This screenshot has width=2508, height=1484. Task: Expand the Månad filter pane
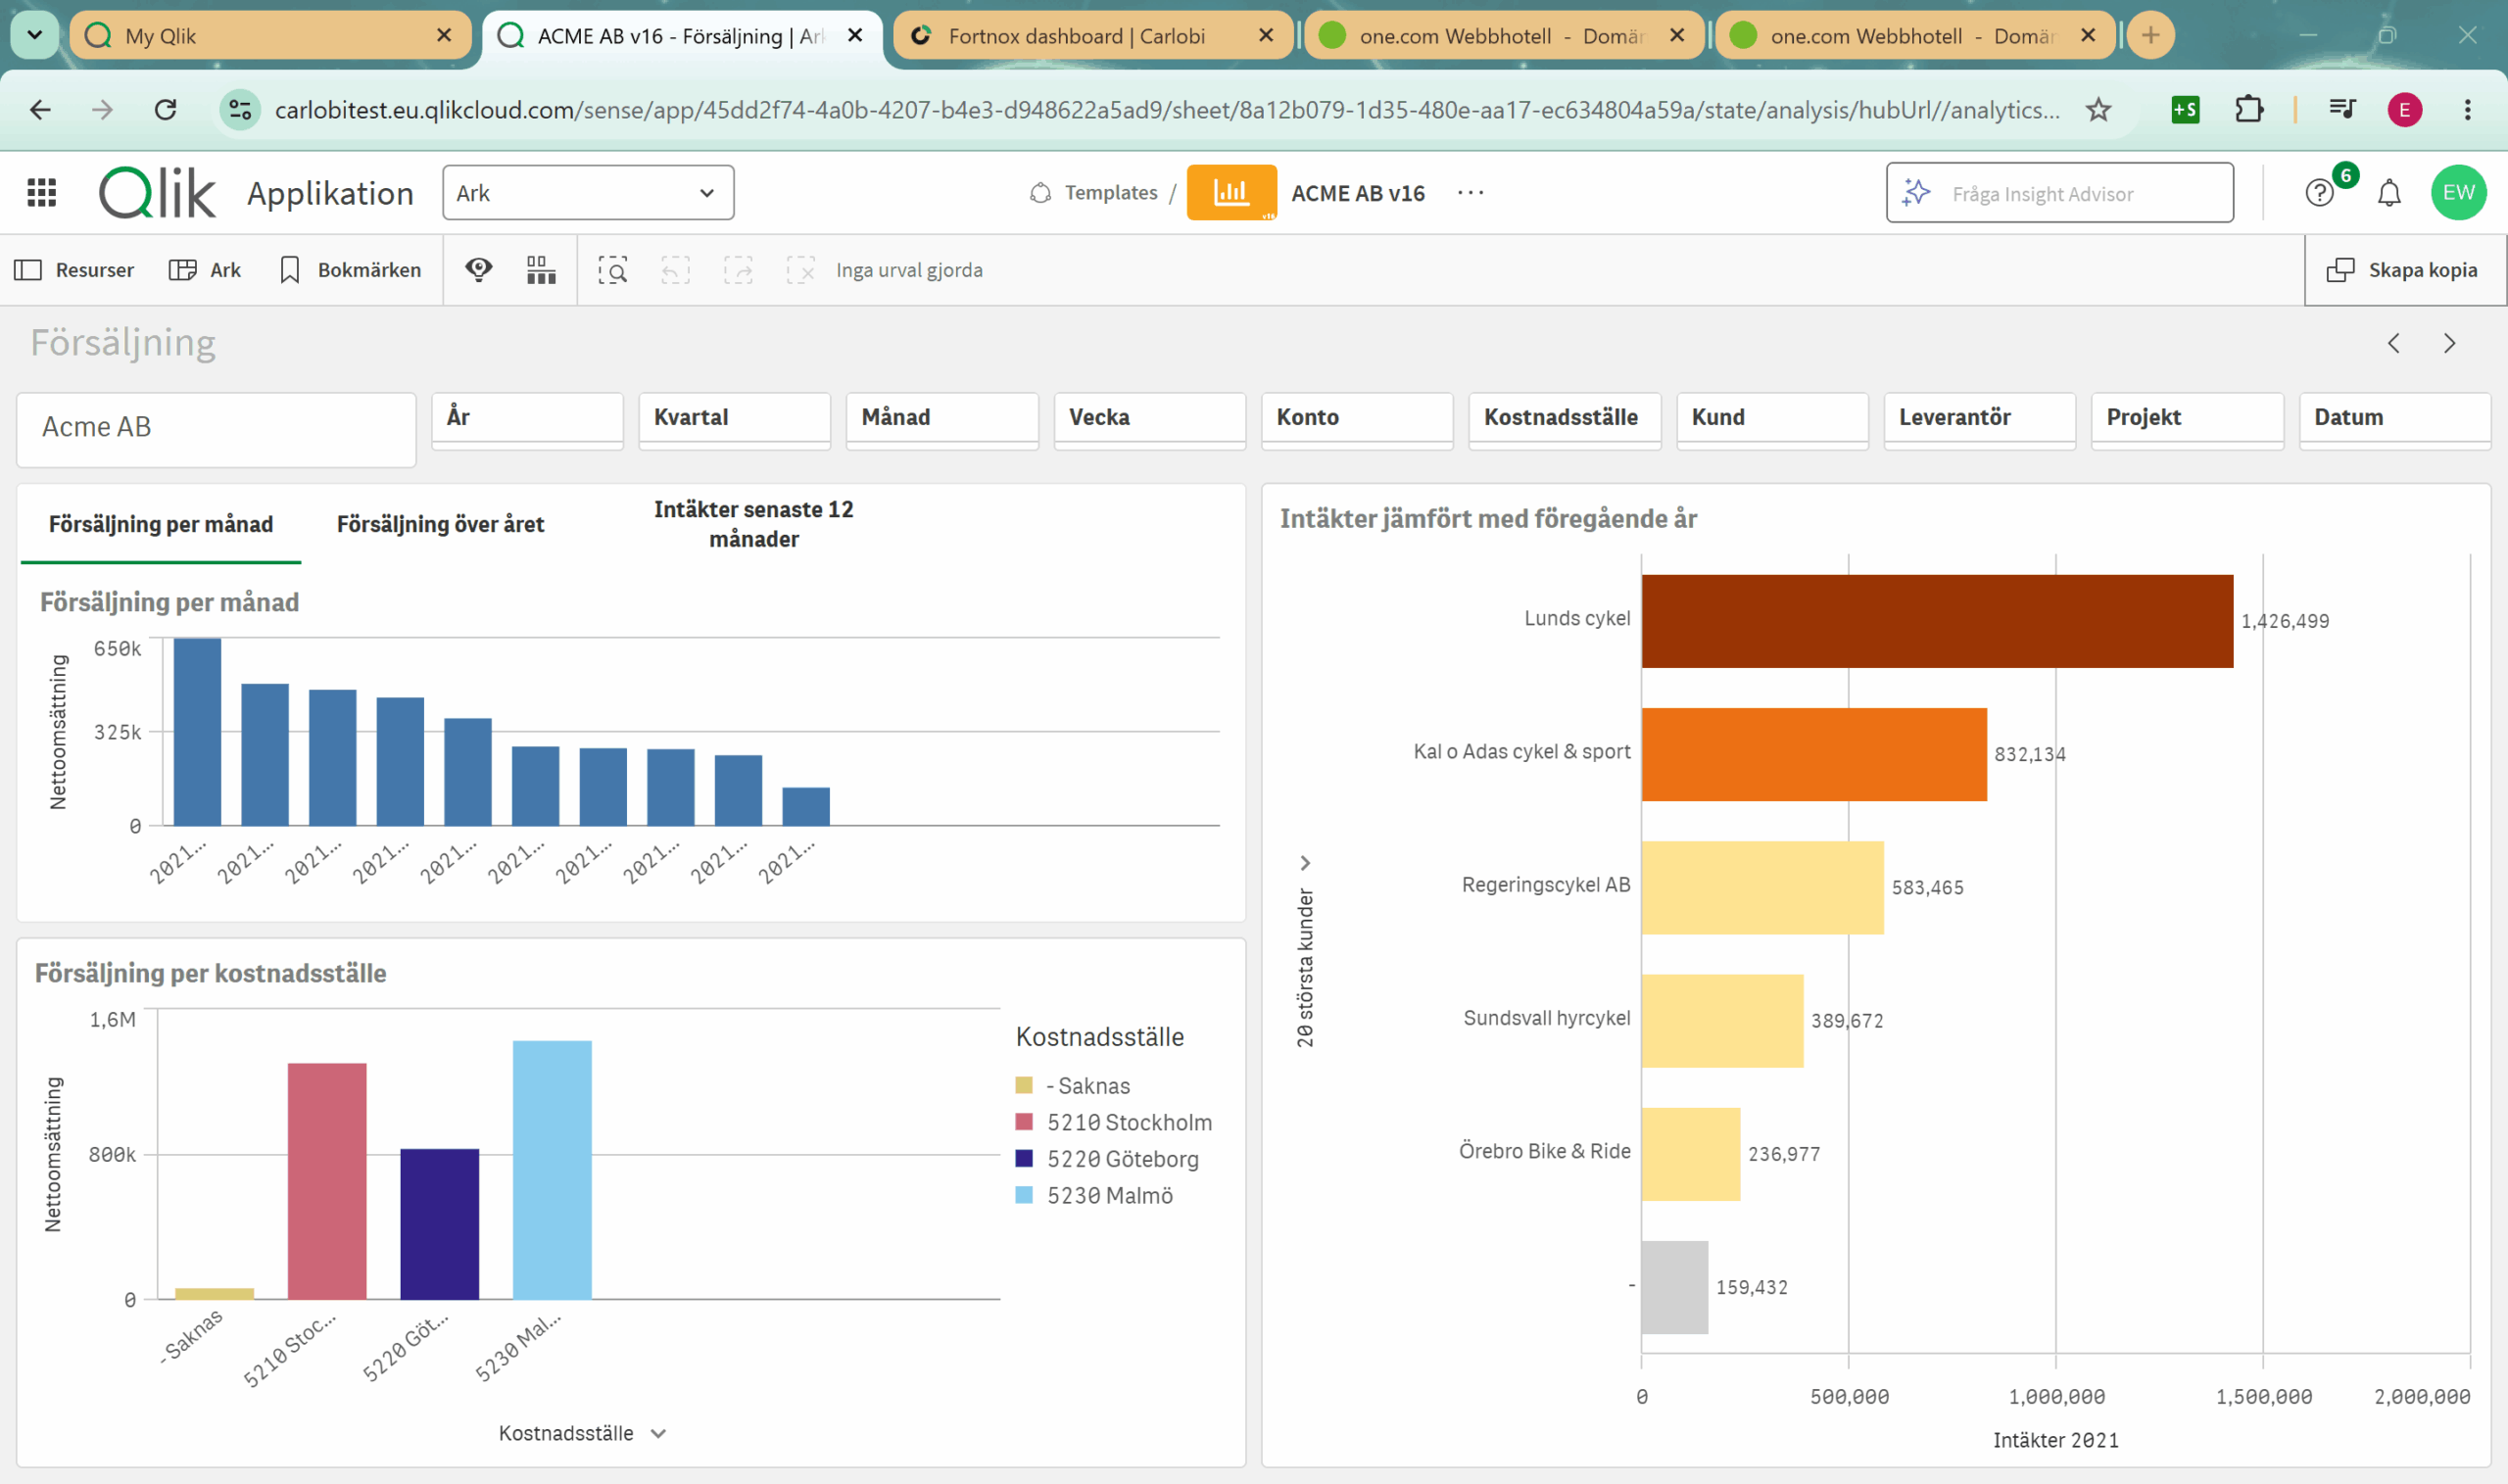click(x=942, y=419)
